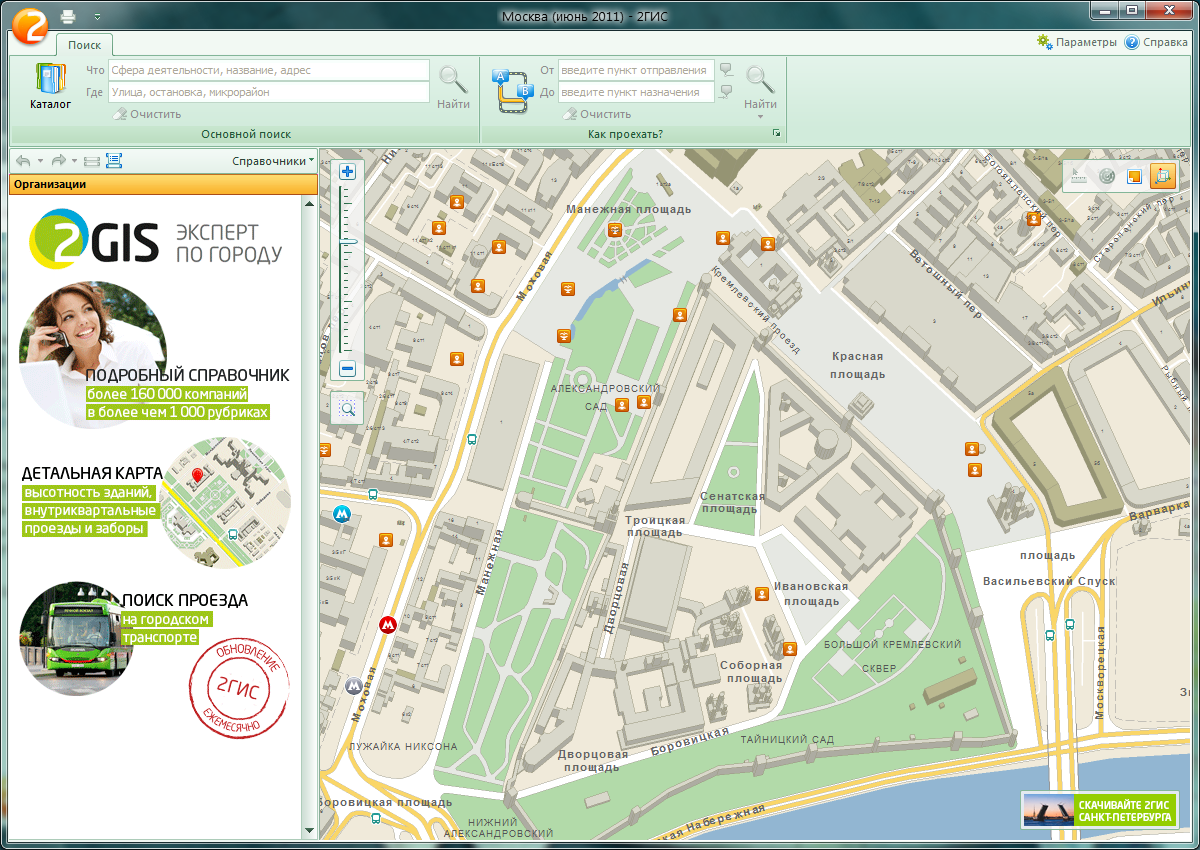Image resolution: width=1200 pixels, height=850 pixels.
Task: Click Очистить in Как проехать group
Action: click(x=597, y=114)
